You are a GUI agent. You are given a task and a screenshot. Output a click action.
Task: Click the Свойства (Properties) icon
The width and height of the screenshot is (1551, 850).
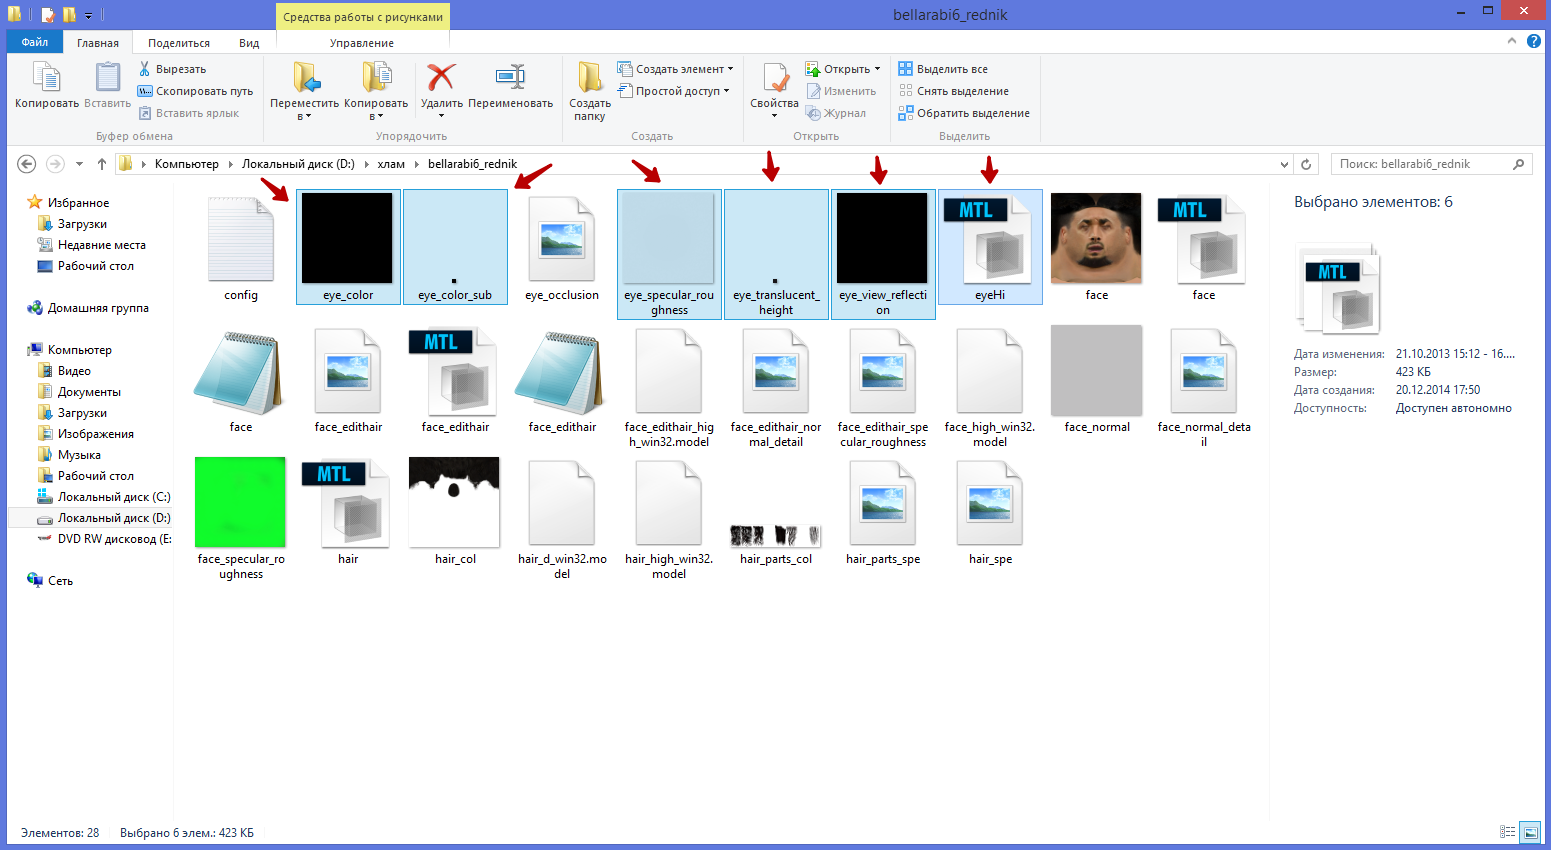coord(774,78)
